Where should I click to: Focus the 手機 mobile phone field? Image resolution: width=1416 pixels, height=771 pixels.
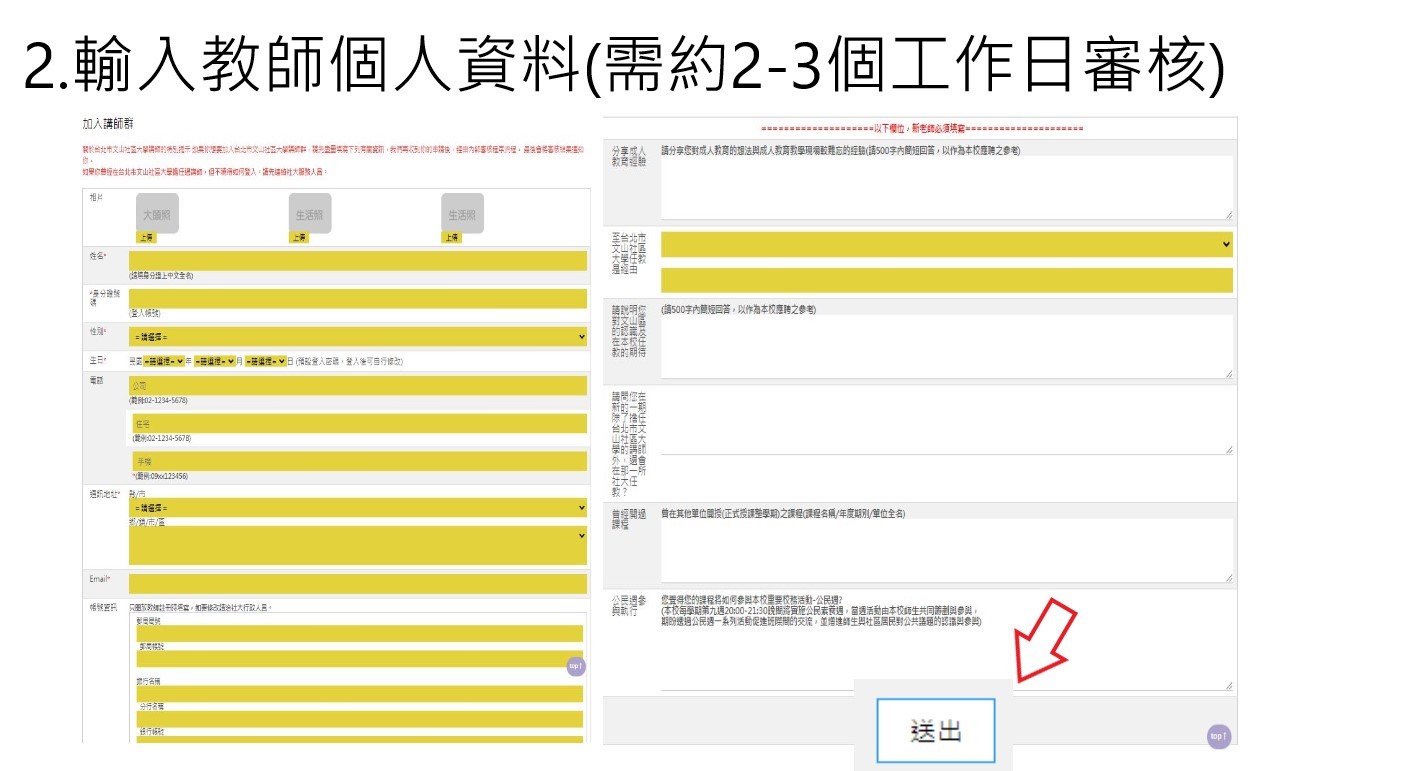point(360,461)
